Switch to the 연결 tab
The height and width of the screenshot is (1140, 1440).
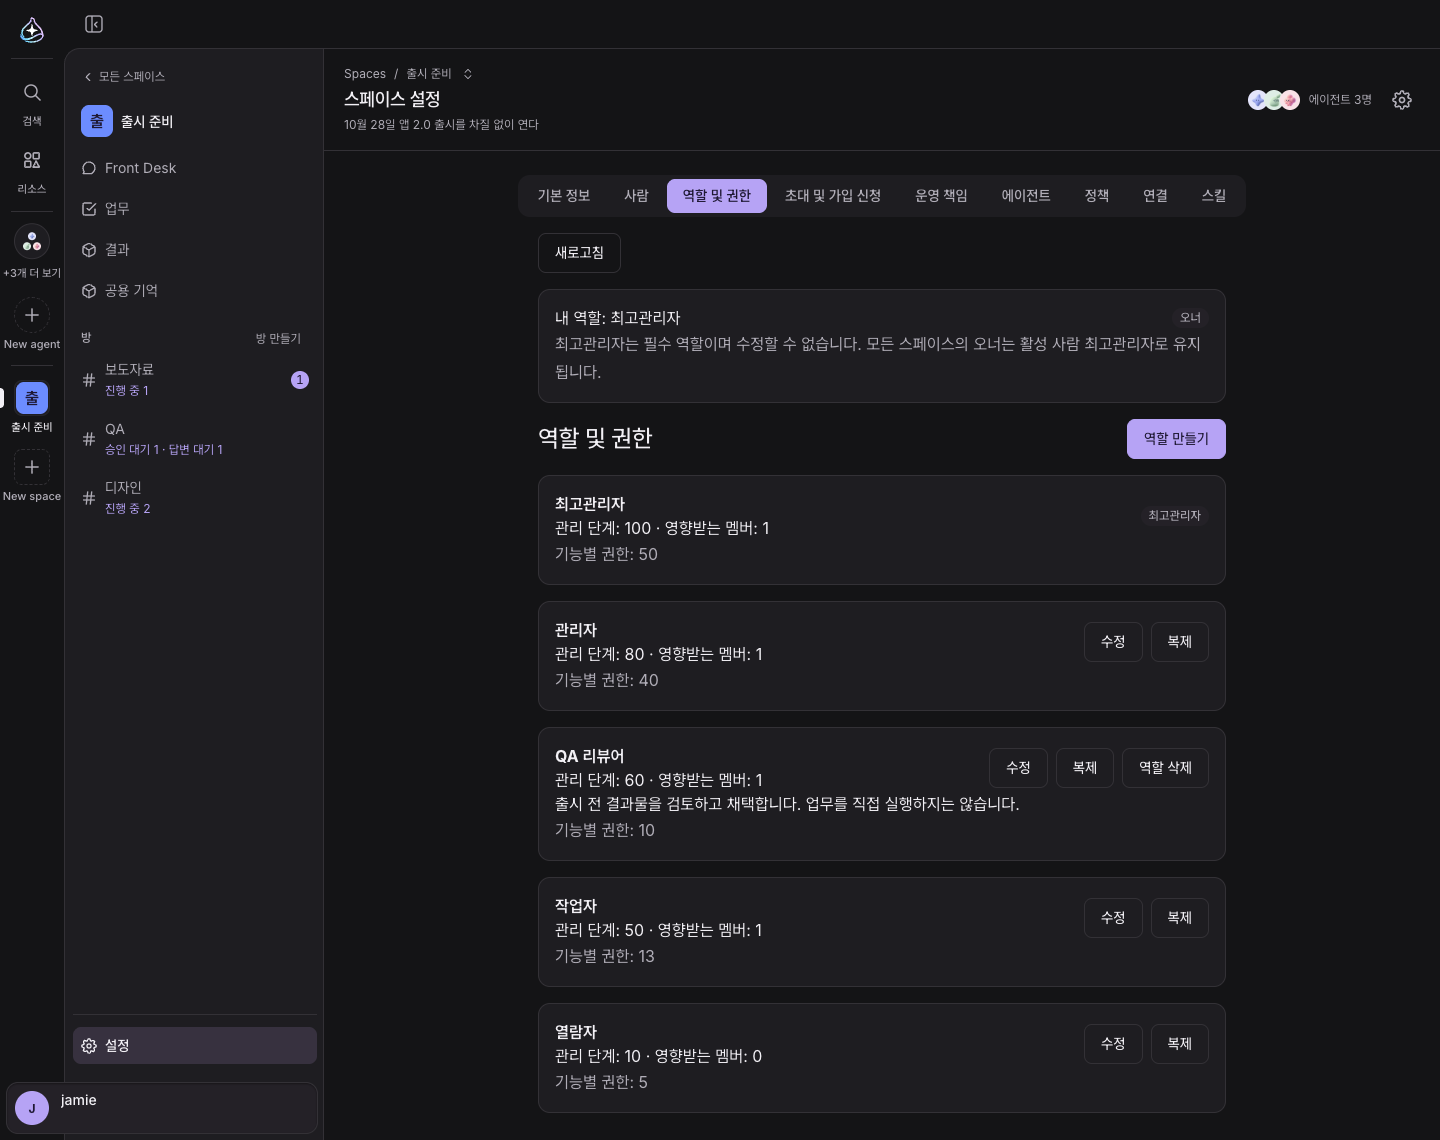(x=1156, y=196)
